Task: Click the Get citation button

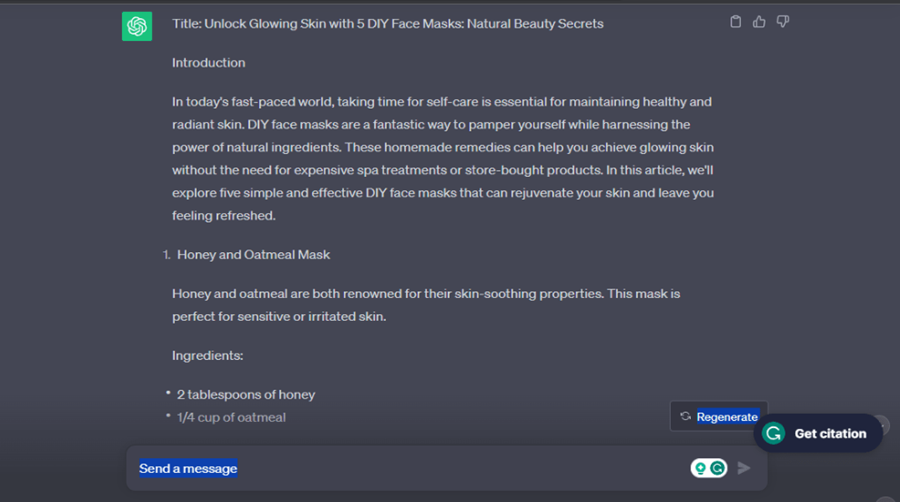Action: (818, 433)
